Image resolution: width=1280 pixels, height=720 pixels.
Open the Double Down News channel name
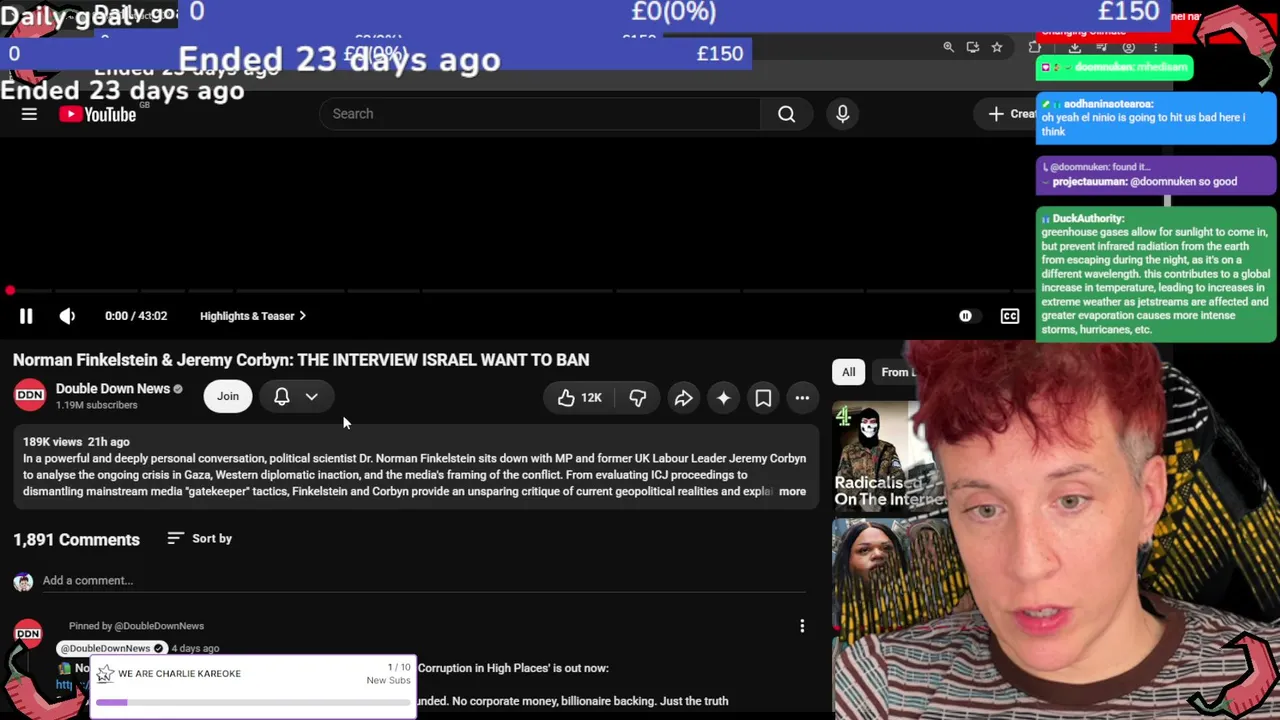113,388
